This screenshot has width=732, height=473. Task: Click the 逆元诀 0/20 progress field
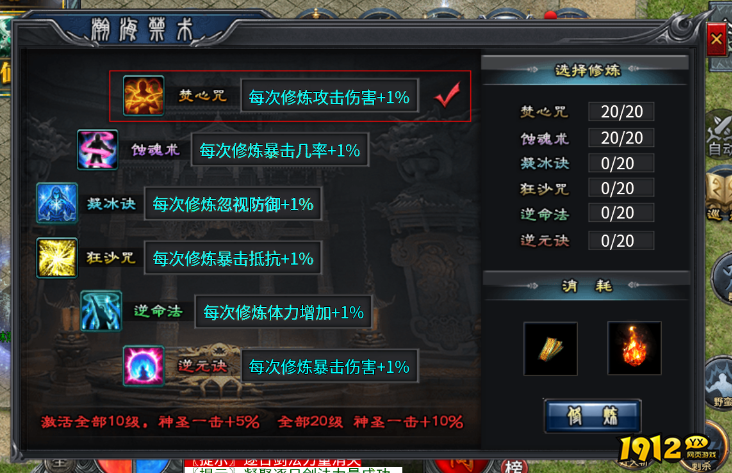621,241
